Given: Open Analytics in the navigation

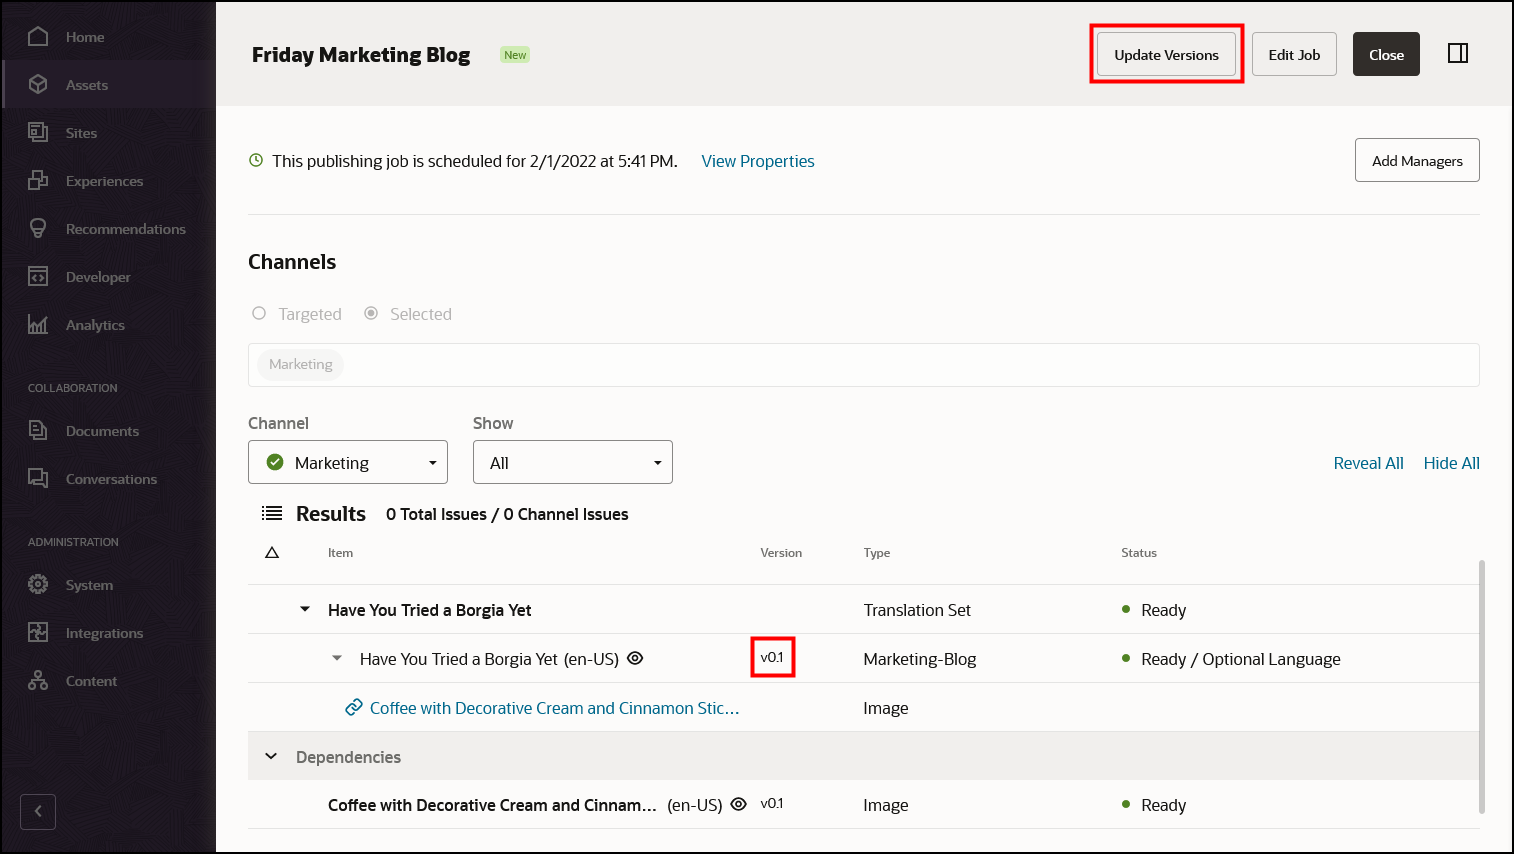Looking at the screenshot, I should (x=95, y=325).
